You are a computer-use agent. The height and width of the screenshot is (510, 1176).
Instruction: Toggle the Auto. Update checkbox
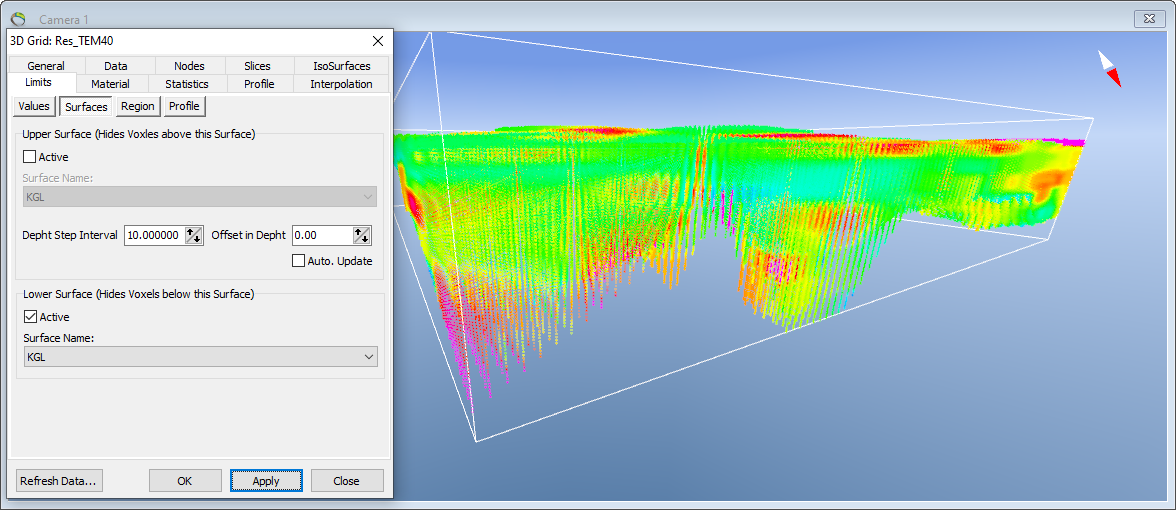coord(298,261)
